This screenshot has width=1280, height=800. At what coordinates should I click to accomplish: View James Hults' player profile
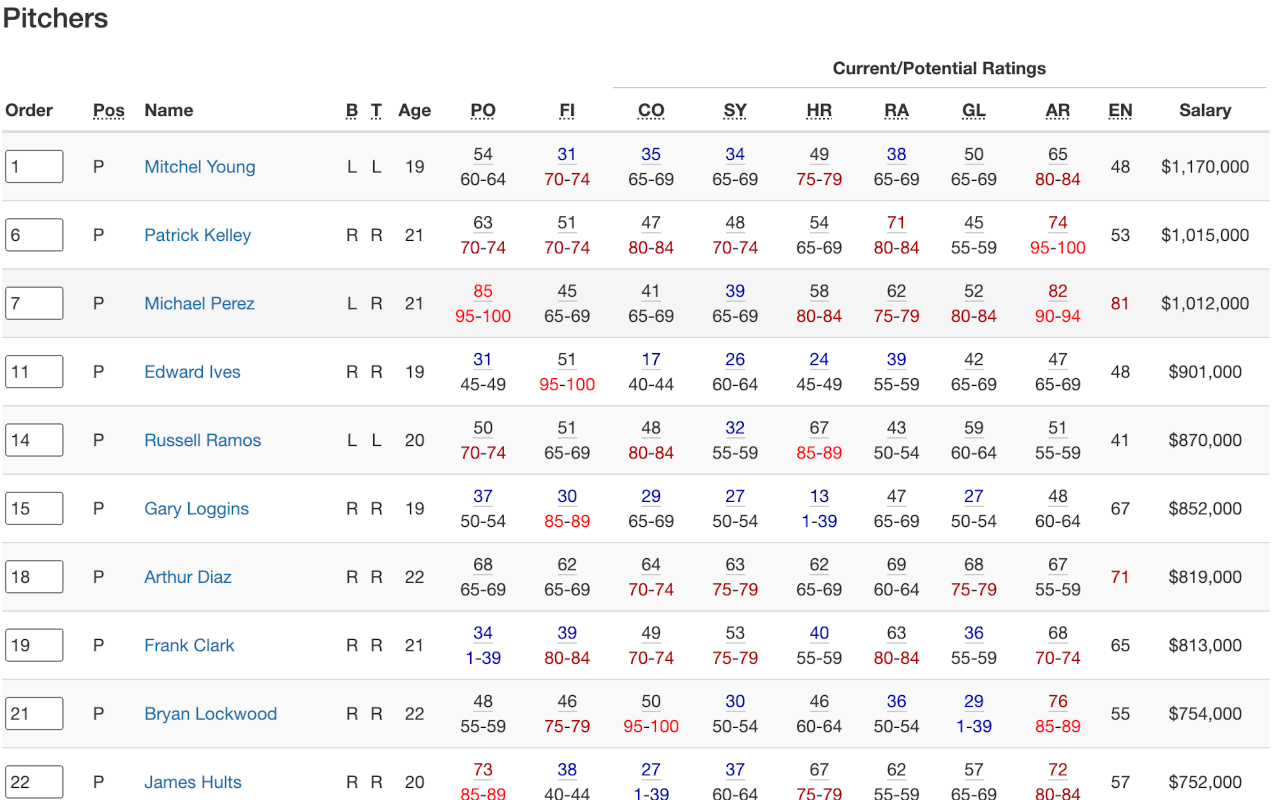[x=192, y=782]
